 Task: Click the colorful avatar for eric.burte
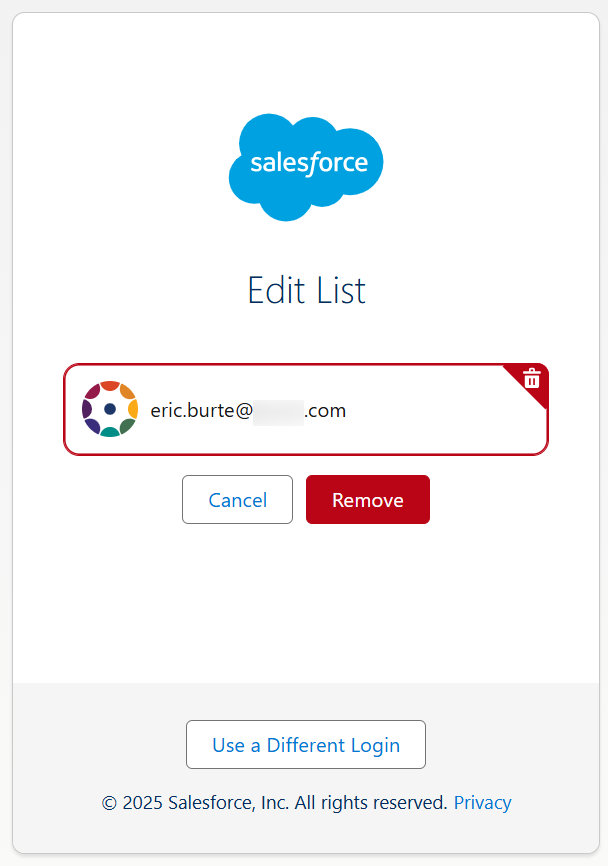coord(110,409)
